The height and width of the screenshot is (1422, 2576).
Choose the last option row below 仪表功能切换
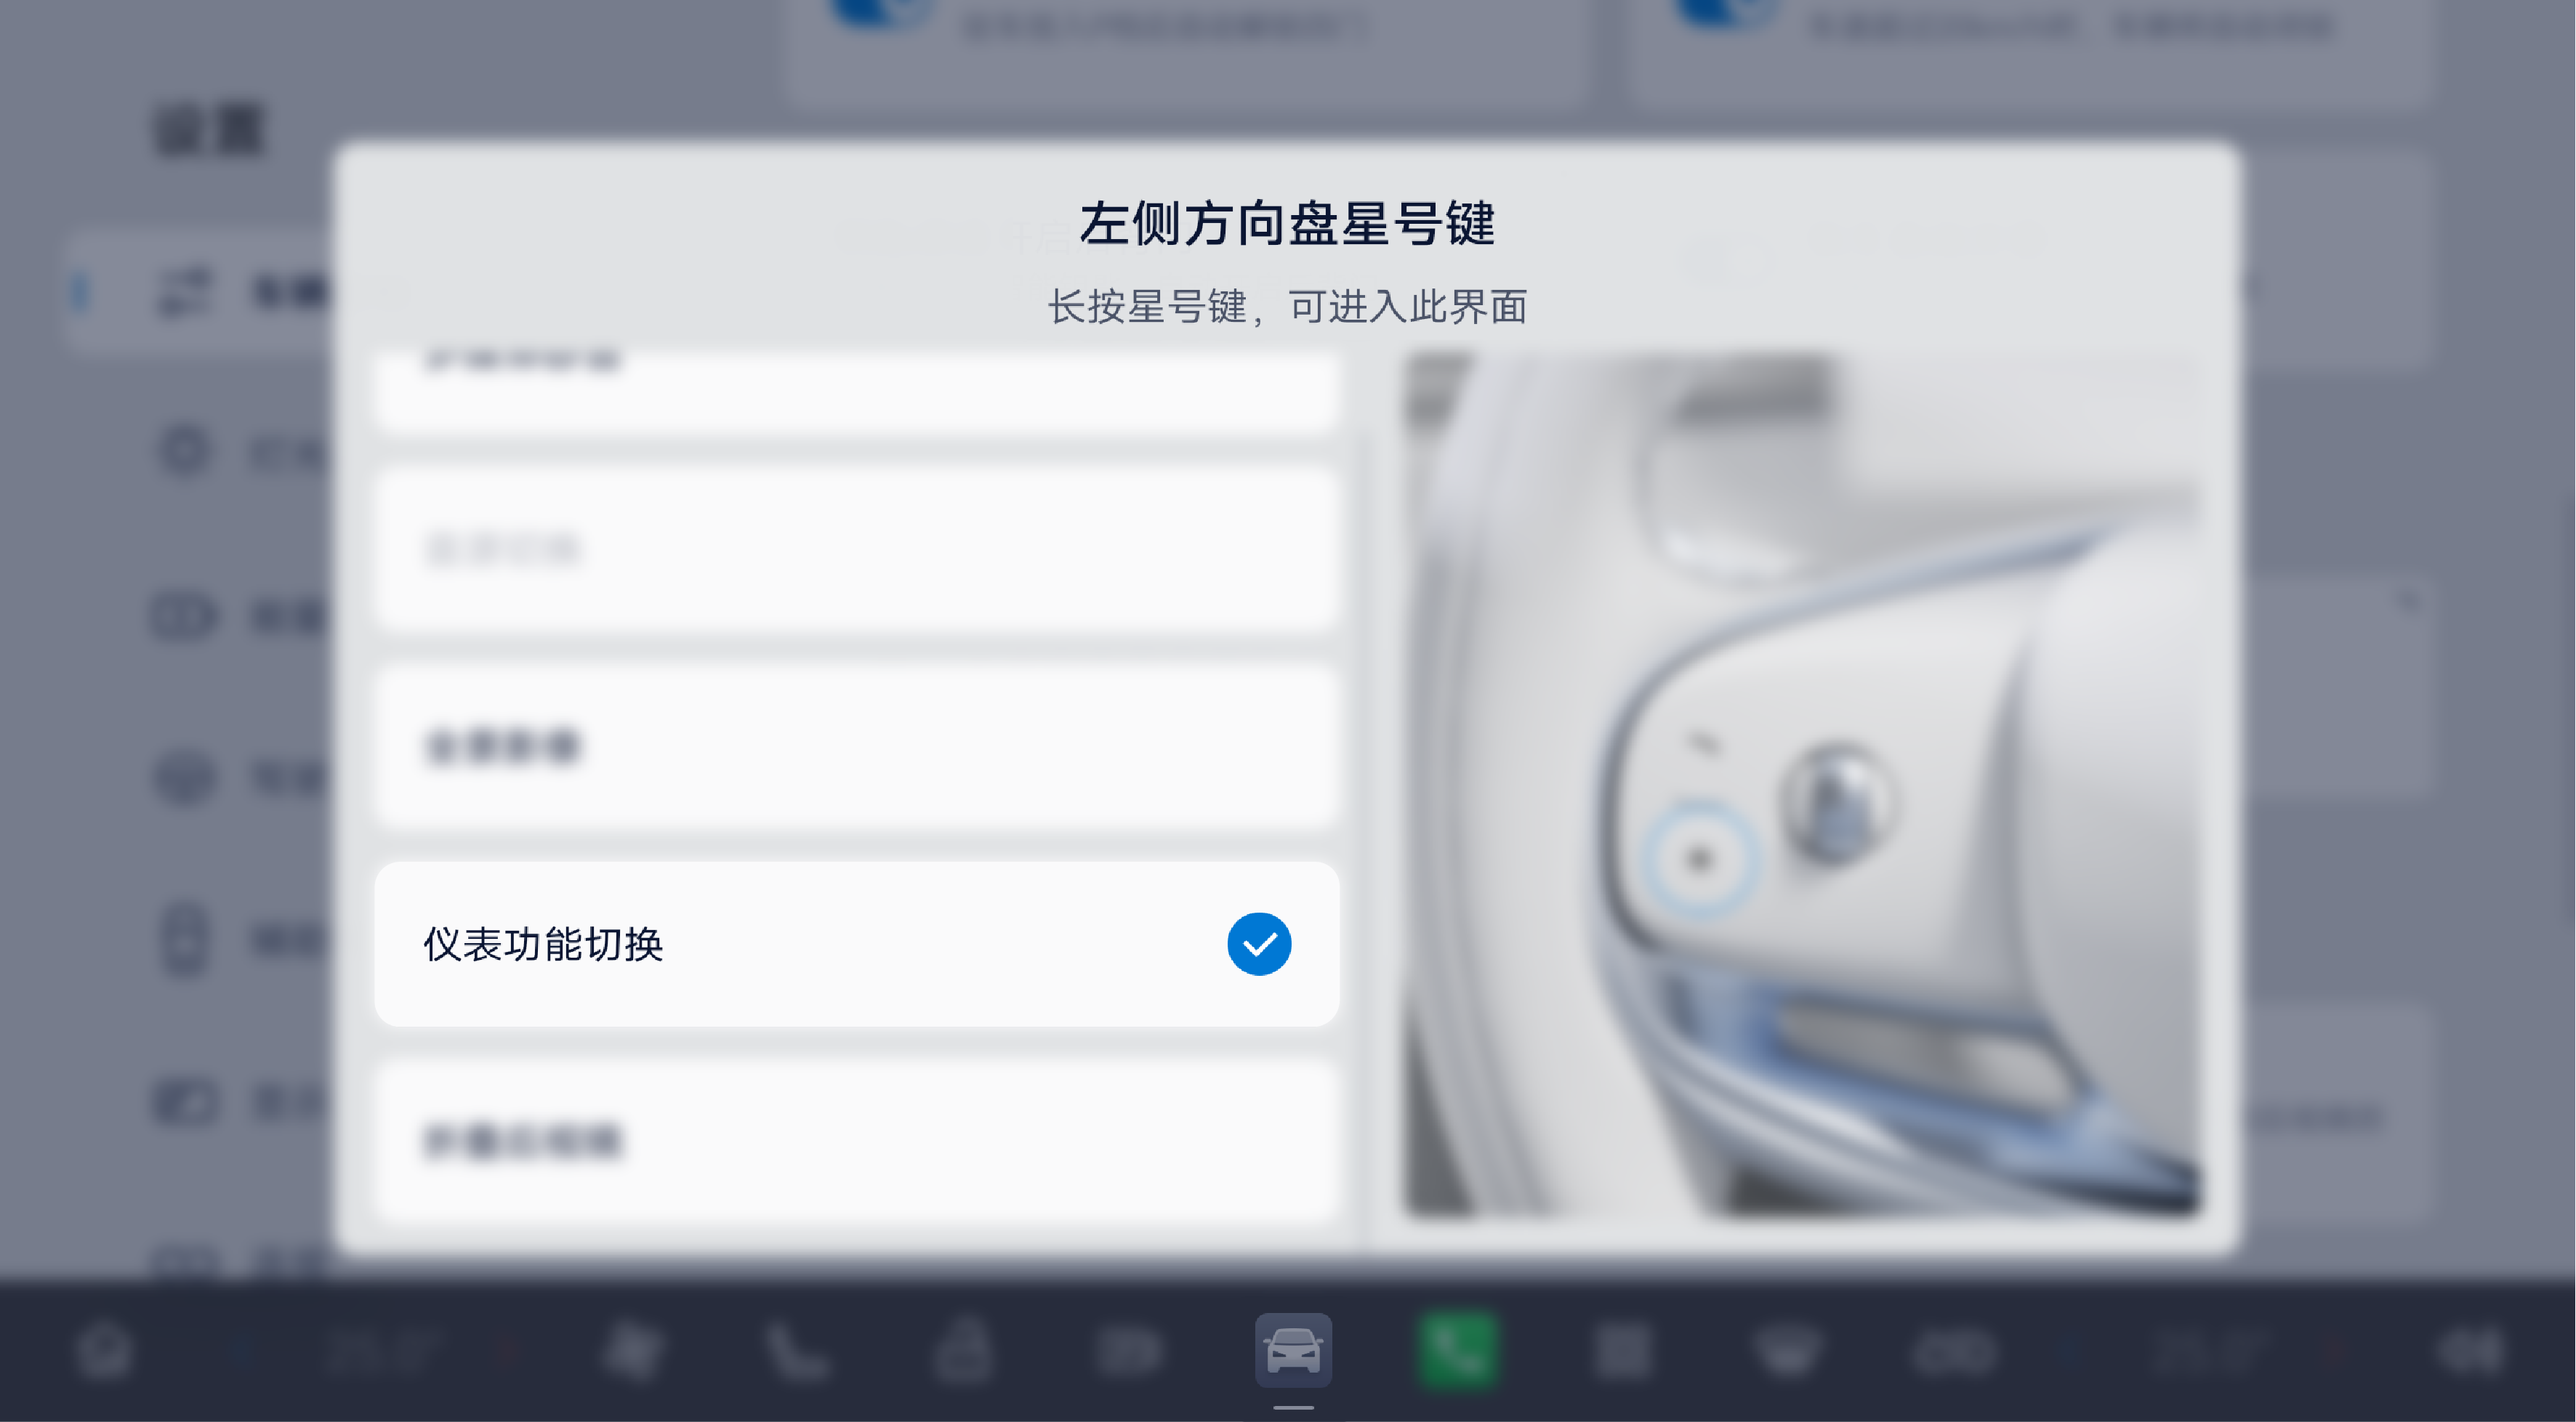tap(857, 1141)
